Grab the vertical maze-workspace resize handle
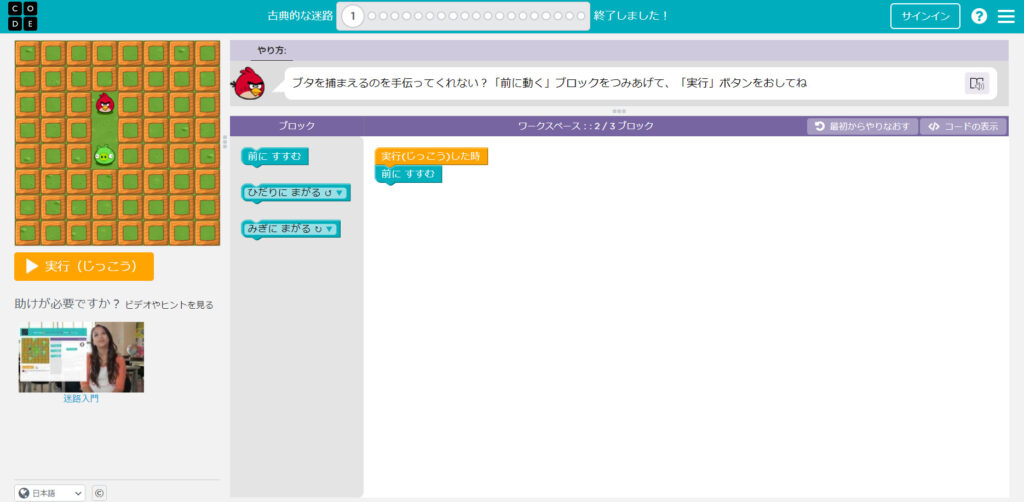This screenshot has height=502, width=1024. coord(225,142)
